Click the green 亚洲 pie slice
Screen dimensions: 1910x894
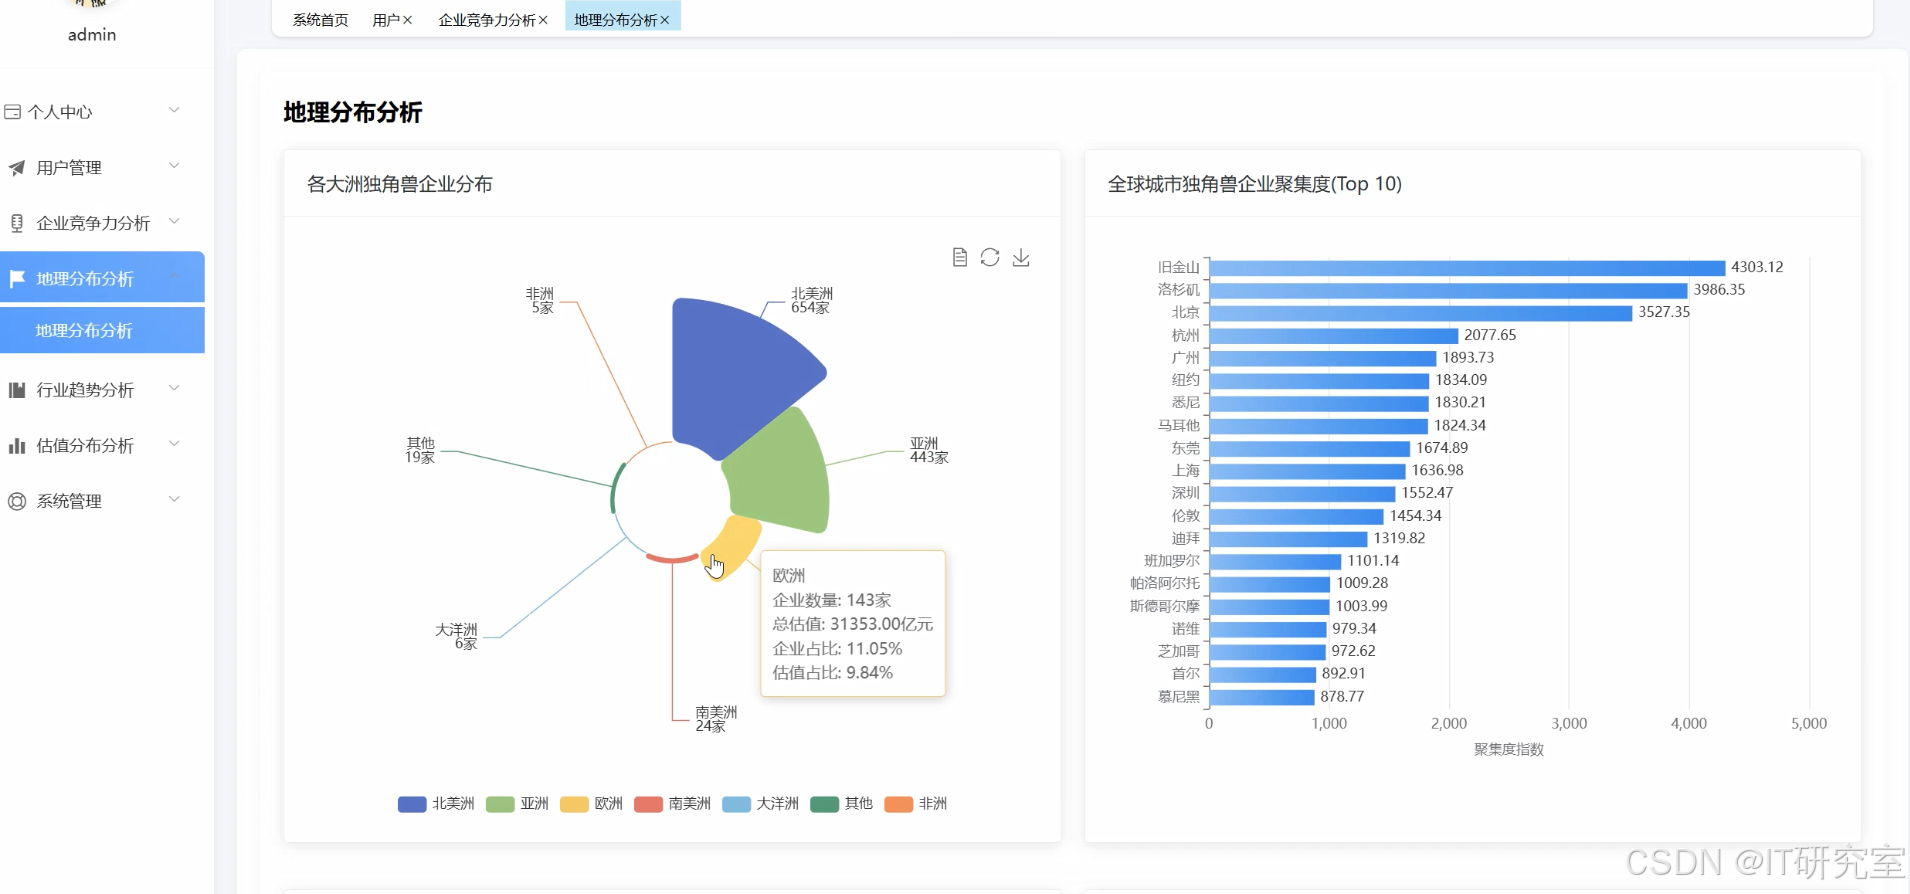pyautogui.click(x=780, y=475)
